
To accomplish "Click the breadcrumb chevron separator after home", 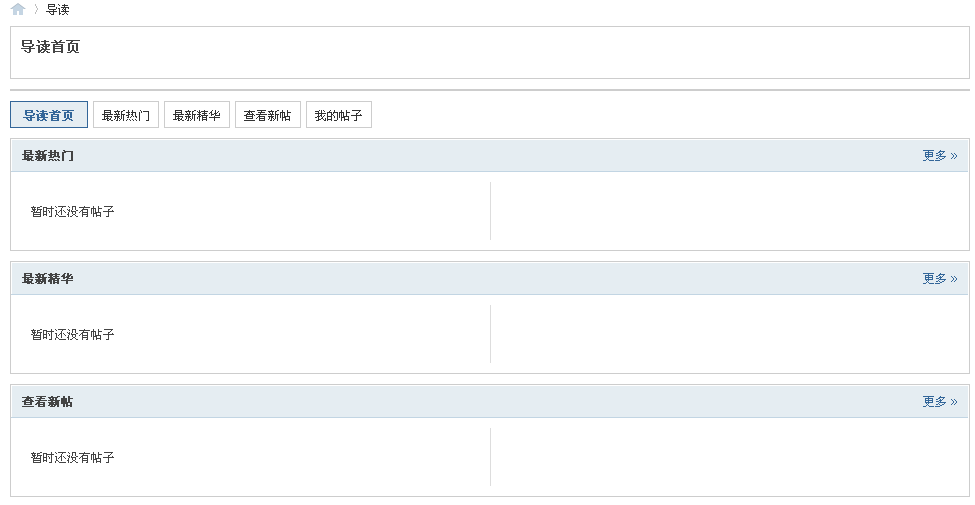I will [36, 9].
